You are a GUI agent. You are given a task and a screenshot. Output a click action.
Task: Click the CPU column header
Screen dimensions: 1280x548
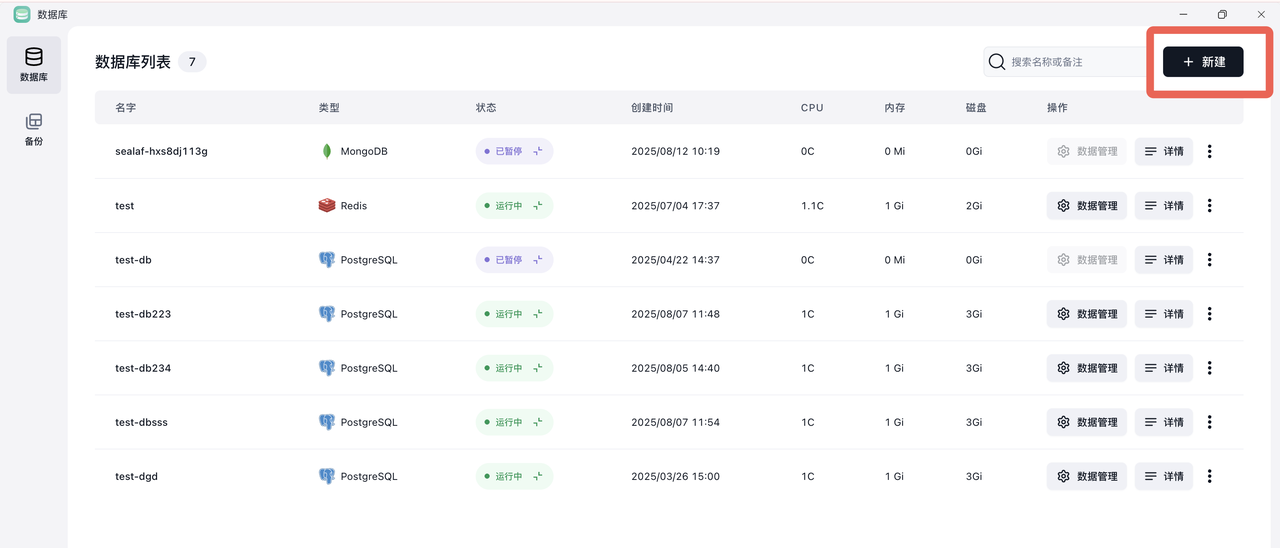tap(812, 107)
